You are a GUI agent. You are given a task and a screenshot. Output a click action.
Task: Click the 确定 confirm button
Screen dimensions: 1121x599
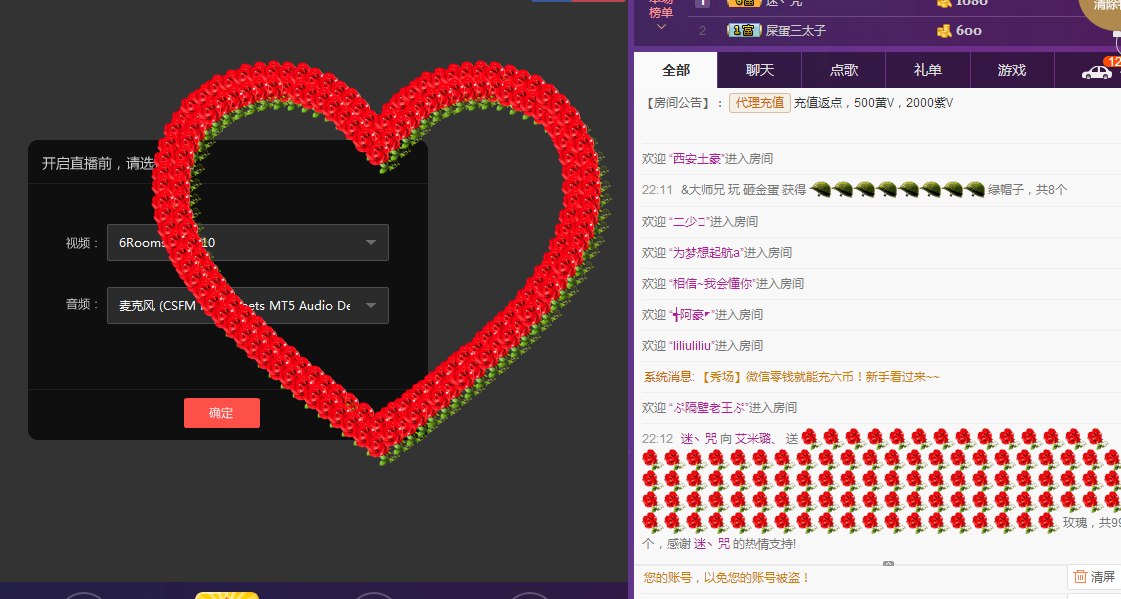pos(222,413)
